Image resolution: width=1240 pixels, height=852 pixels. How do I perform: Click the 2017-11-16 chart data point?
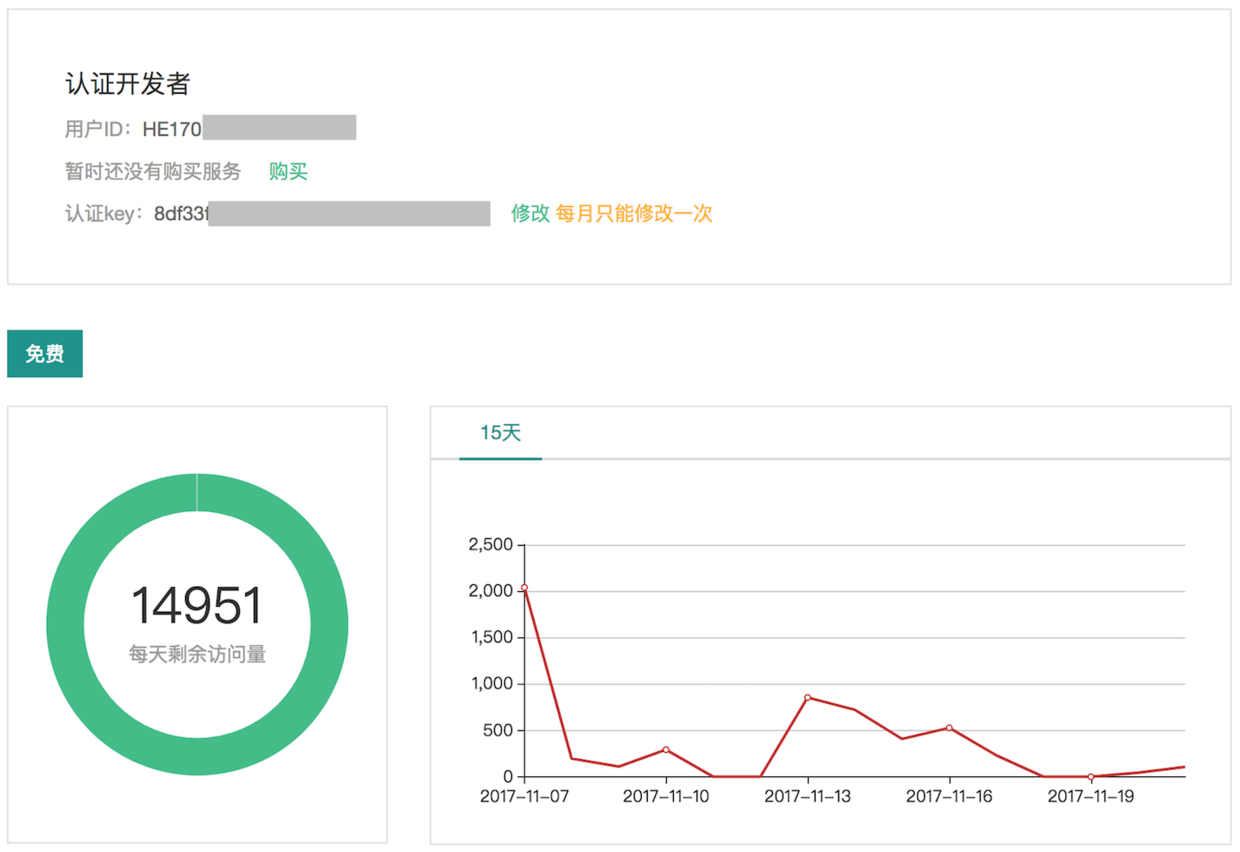[949, 728]
